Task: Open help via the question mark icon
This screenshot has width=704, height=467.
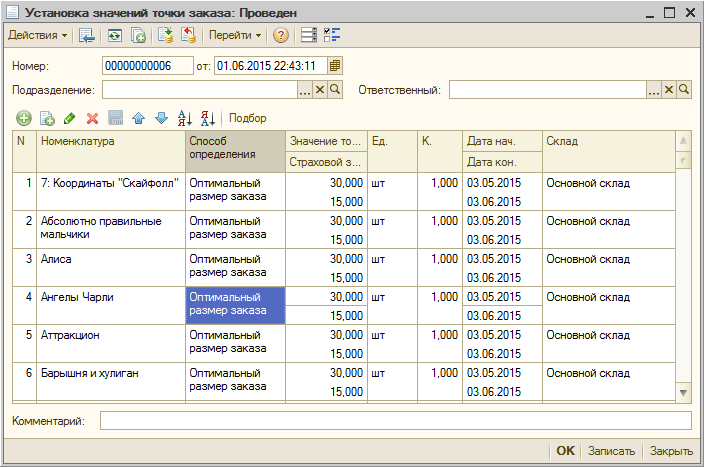Action: pyautogui.click(x=281, y=35)
